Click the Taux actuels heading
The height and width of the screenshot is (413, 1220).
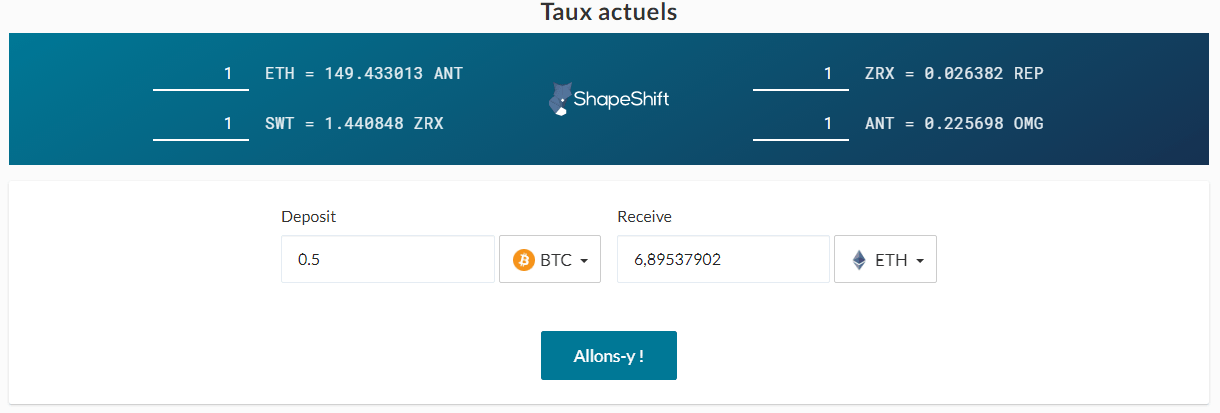(609, 13)
